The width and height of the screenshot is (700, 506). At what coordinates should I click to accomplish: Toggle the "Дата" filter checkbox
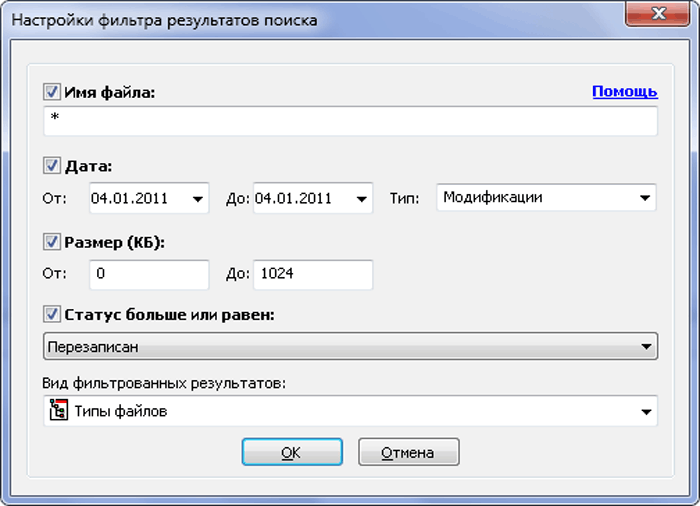pos(52,166)
